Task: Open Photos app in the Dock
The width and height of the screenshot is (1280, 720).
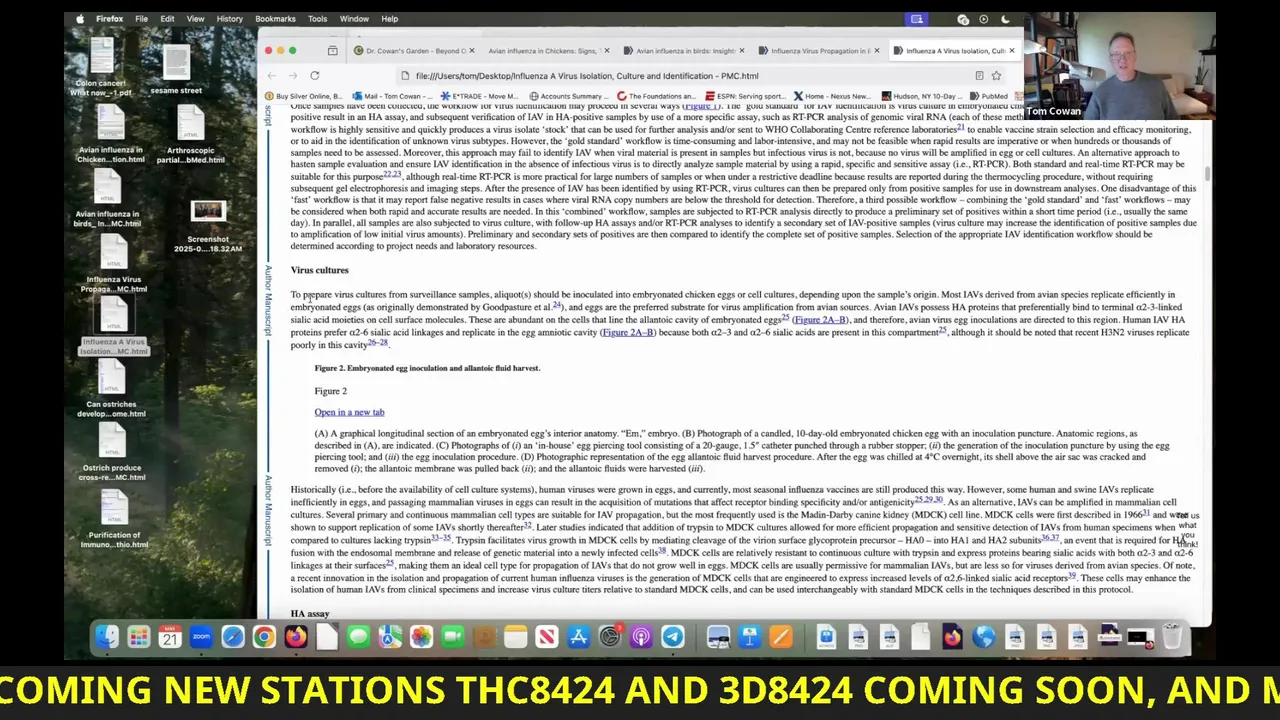Action: point(421,637)
